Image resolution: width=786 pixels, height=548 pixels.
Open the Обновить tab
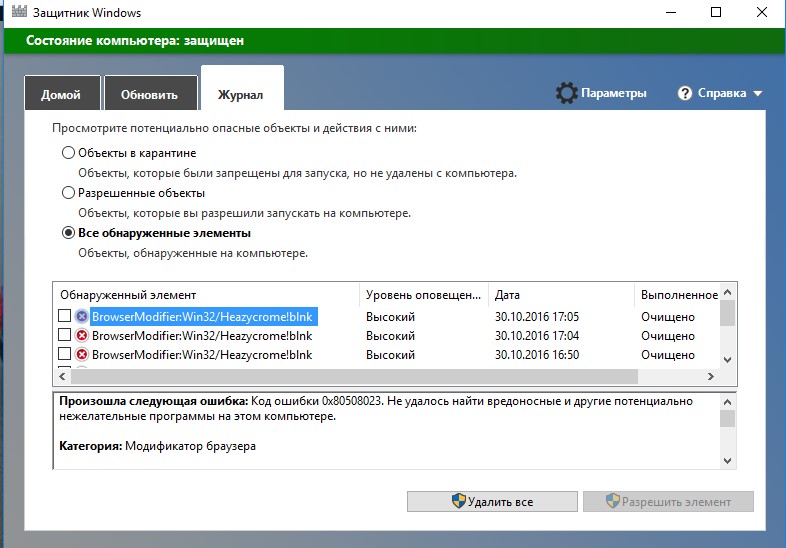tap(149, 95)
